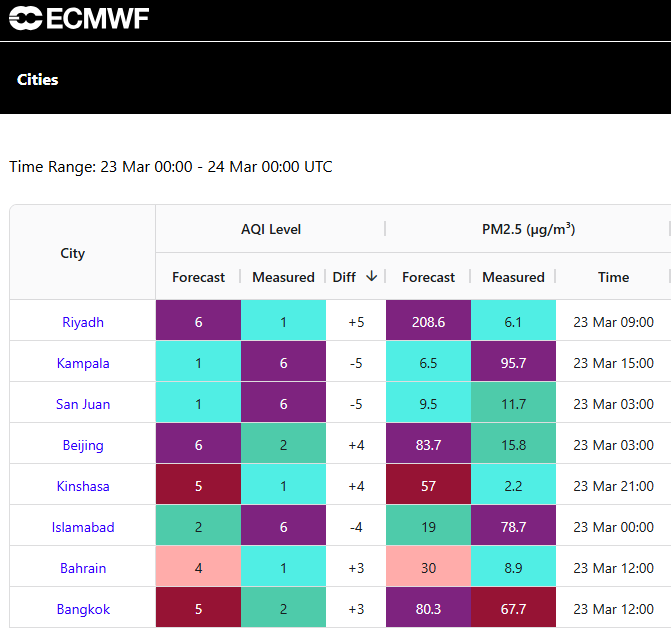Sort table by Time column header
671x628 pixels.
pyautogui.click(x=613, y=277)
